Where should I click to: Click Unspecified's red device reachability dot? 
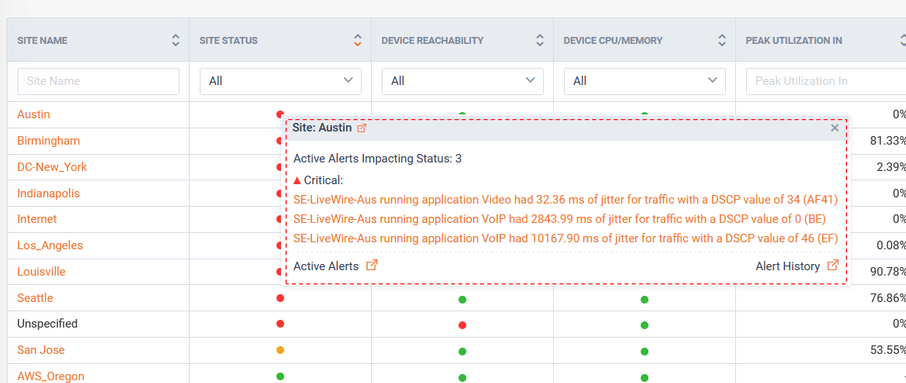[x=462, y=325]
